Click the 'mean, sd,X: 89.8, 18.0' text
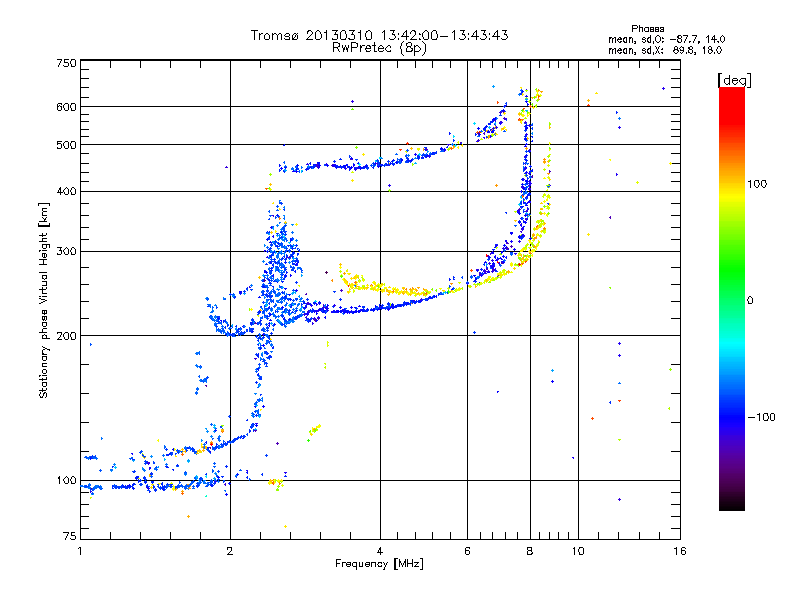This screenshot has height=600, width=800. [x=665, y=50]
